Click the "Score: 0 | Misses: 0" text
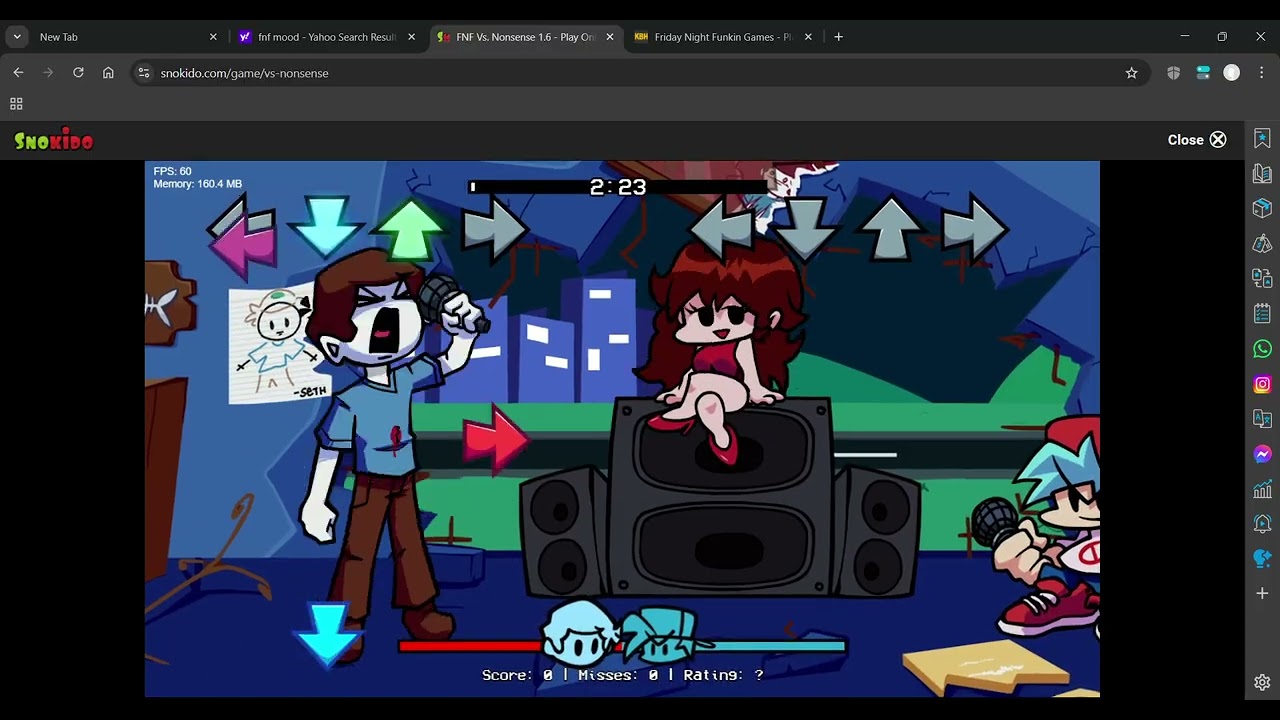 click(x=571, y=675)
